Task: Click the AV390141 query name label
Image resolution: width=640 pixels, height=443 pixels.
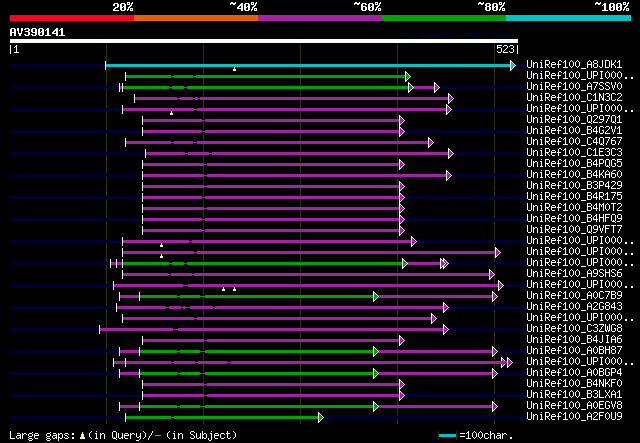Action: (x=37, y=32)
